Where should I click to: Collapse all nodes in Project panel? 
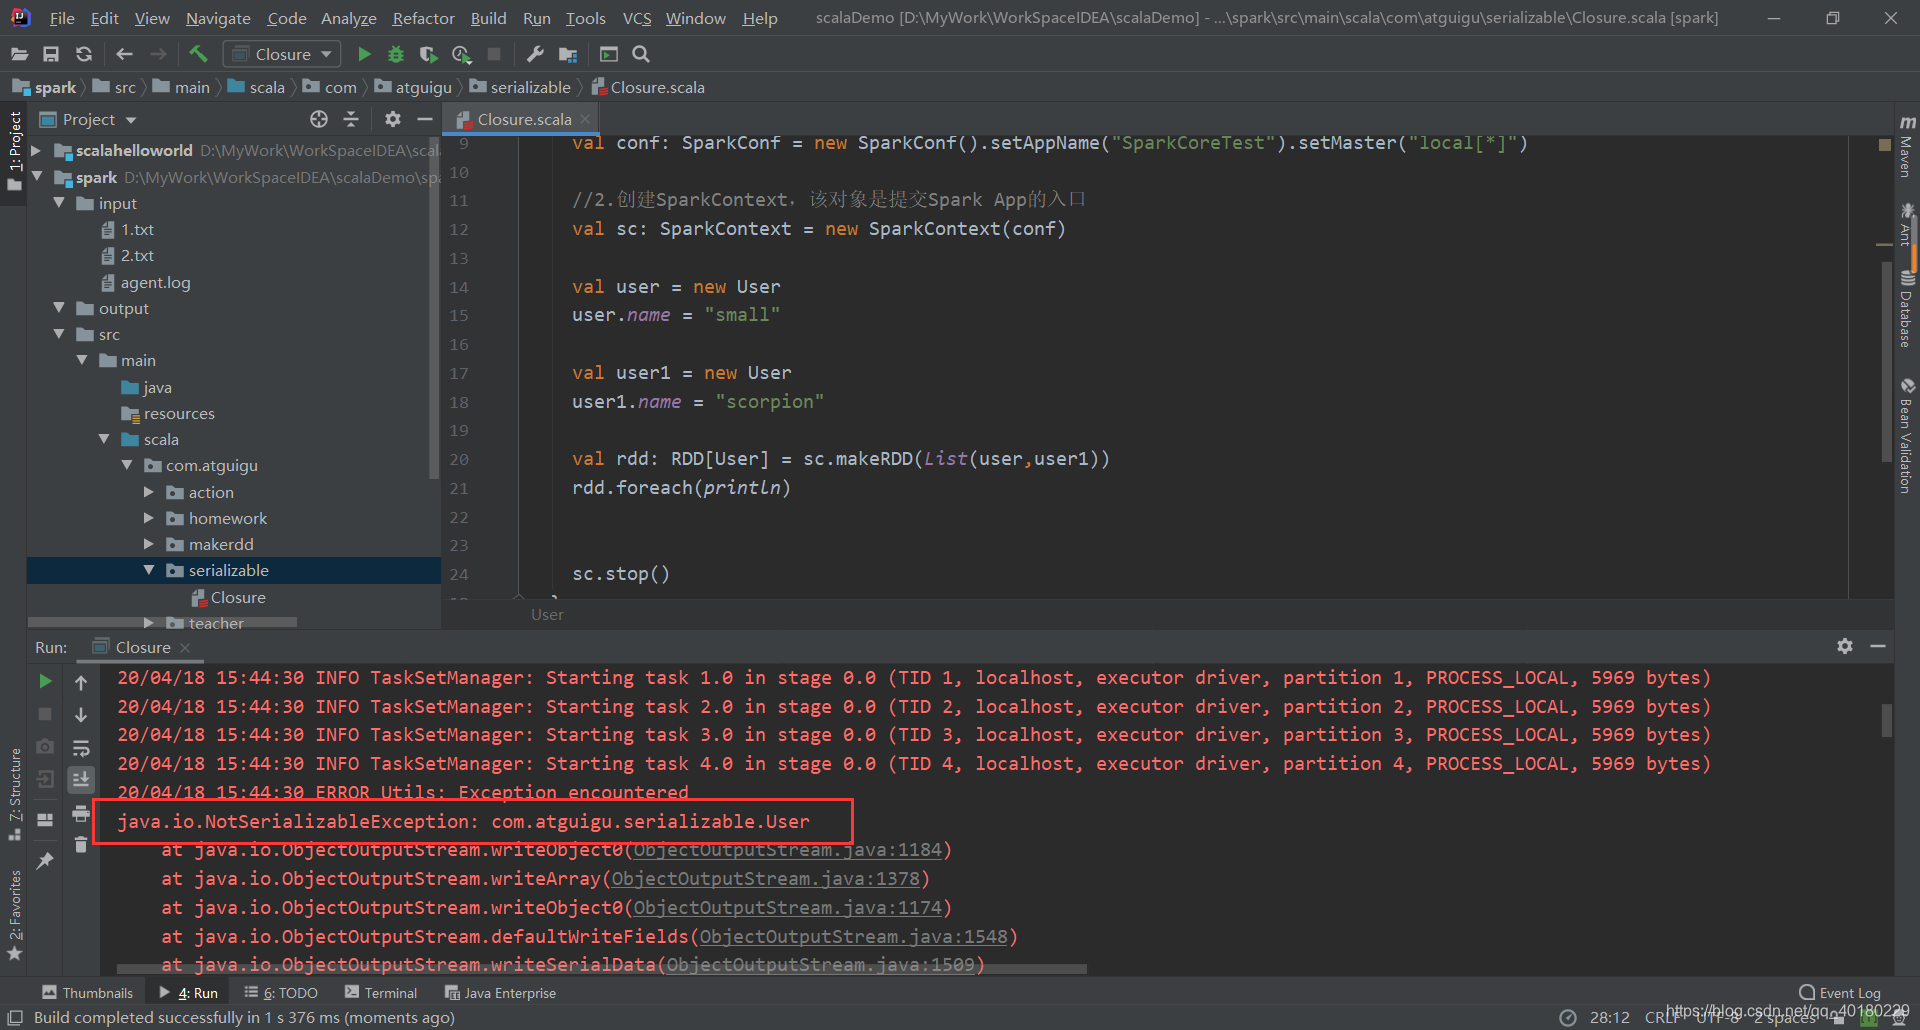(351, 119)
